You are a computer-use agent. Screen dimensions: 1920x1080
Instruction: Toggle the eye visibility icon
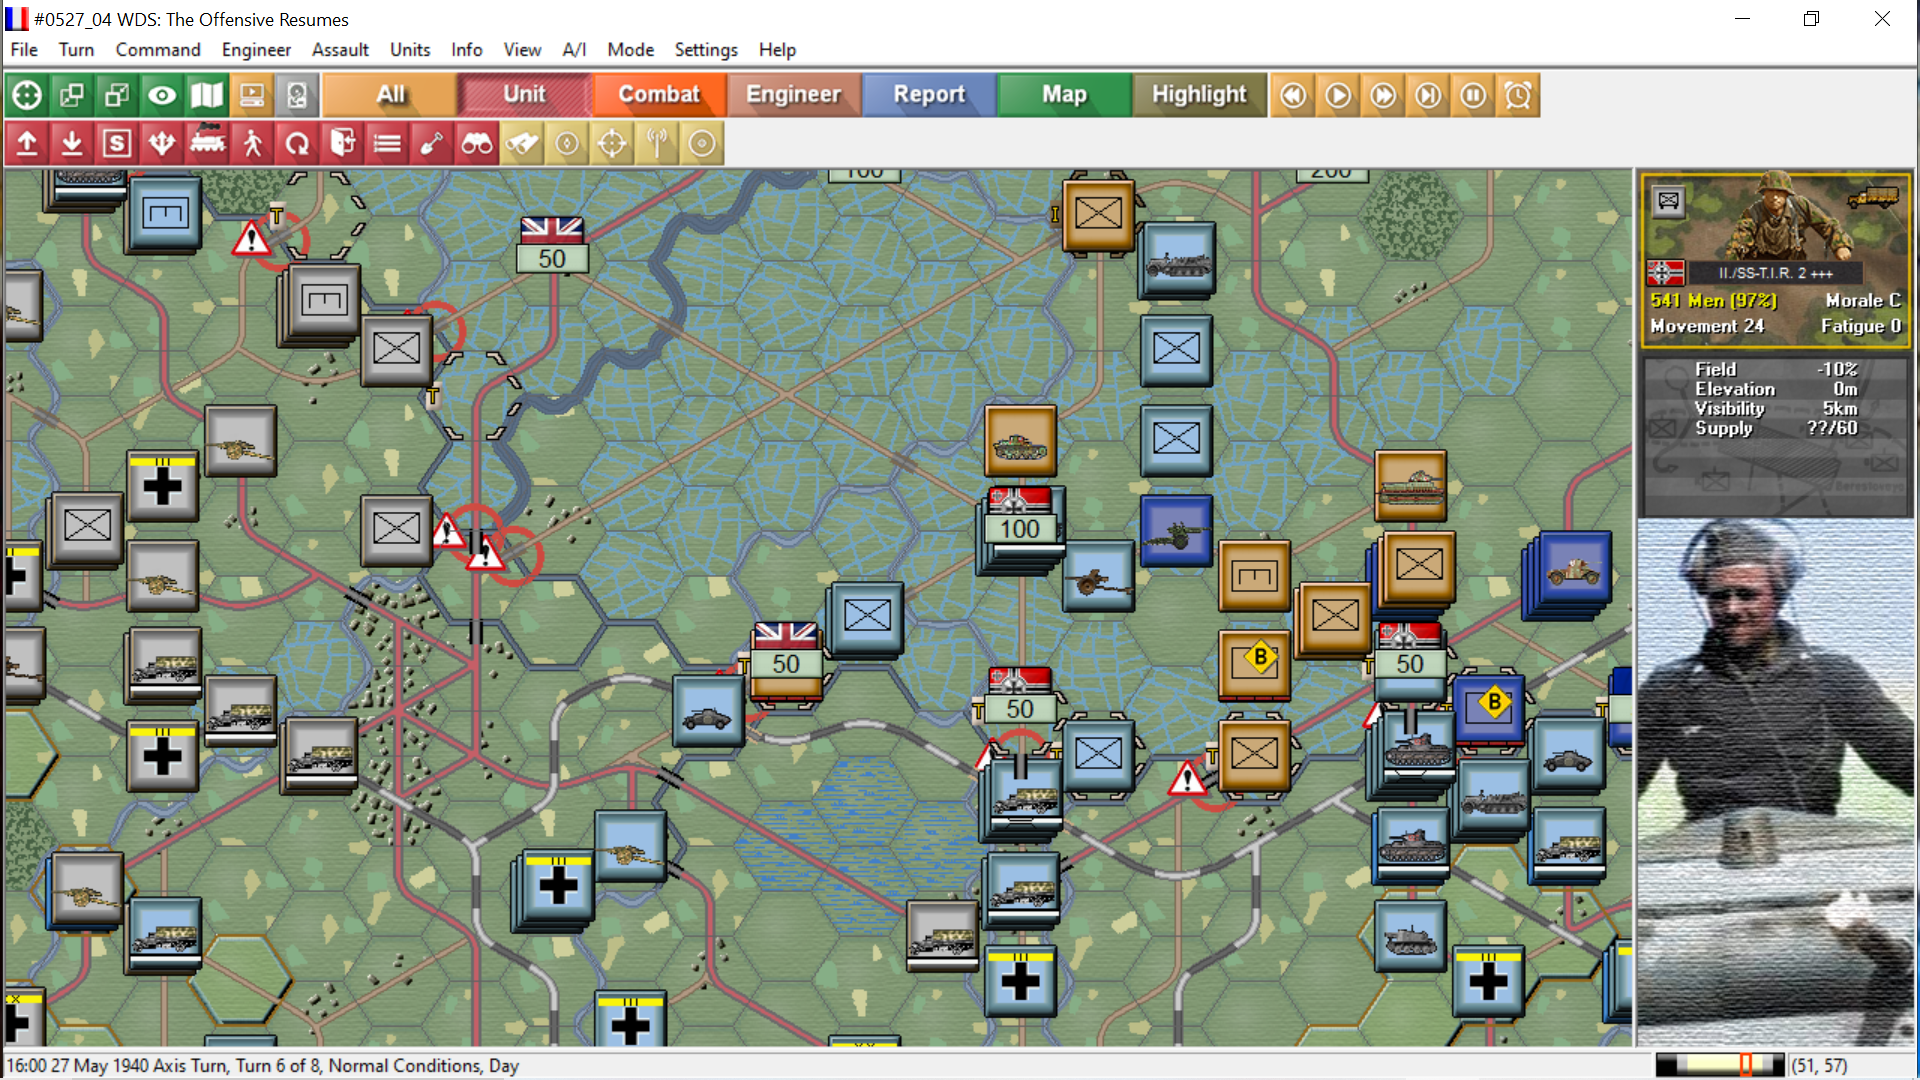click(162, 95)
